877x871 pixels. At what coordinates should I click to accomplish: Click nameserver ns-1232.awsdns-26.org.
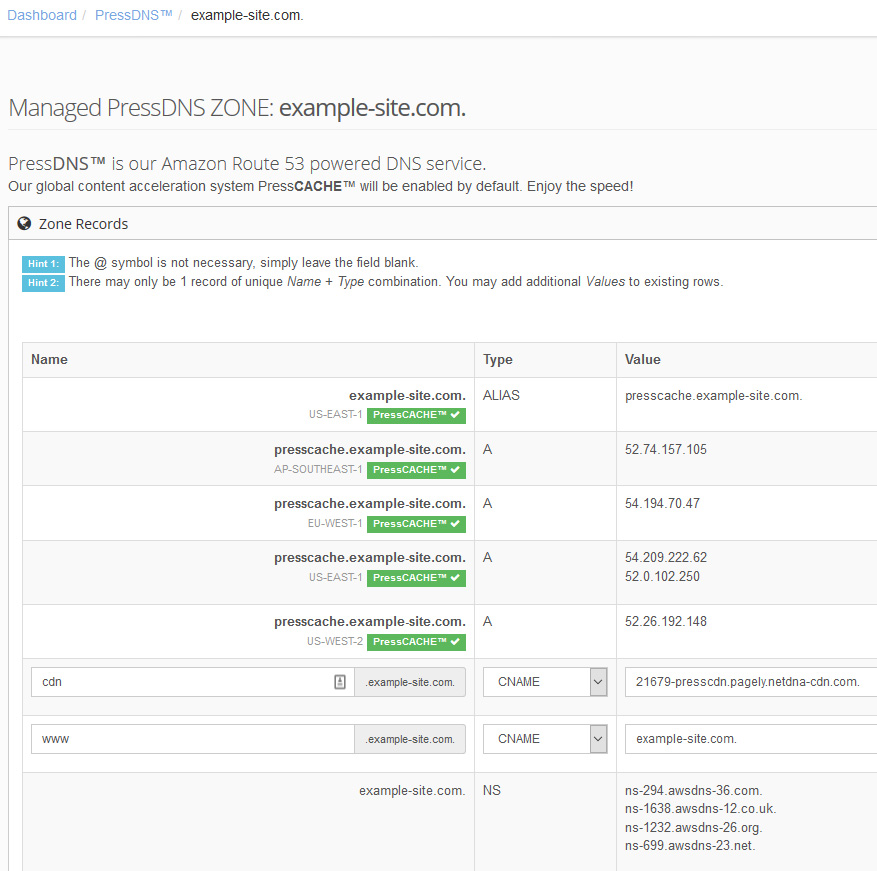click(x=694, y=827)
